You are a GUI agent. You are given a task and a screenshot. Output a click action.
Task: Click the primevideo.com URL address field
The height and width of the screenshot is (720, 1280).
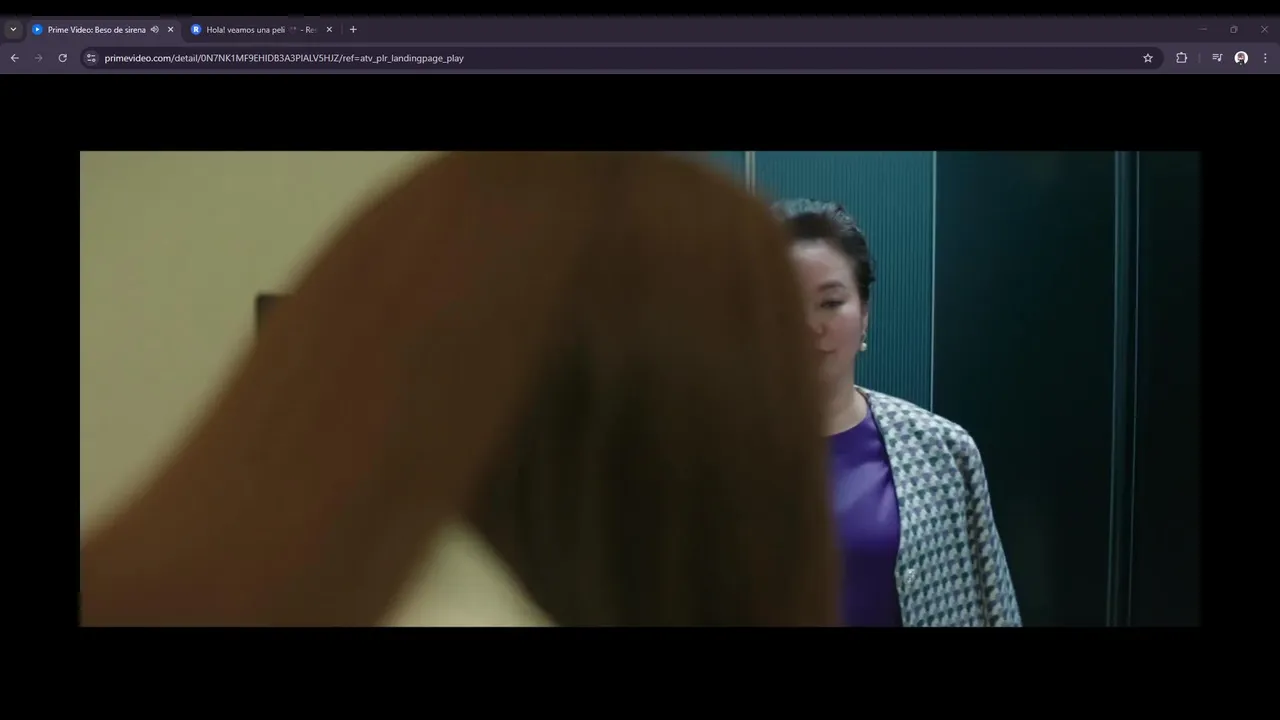tap(620, 58)
